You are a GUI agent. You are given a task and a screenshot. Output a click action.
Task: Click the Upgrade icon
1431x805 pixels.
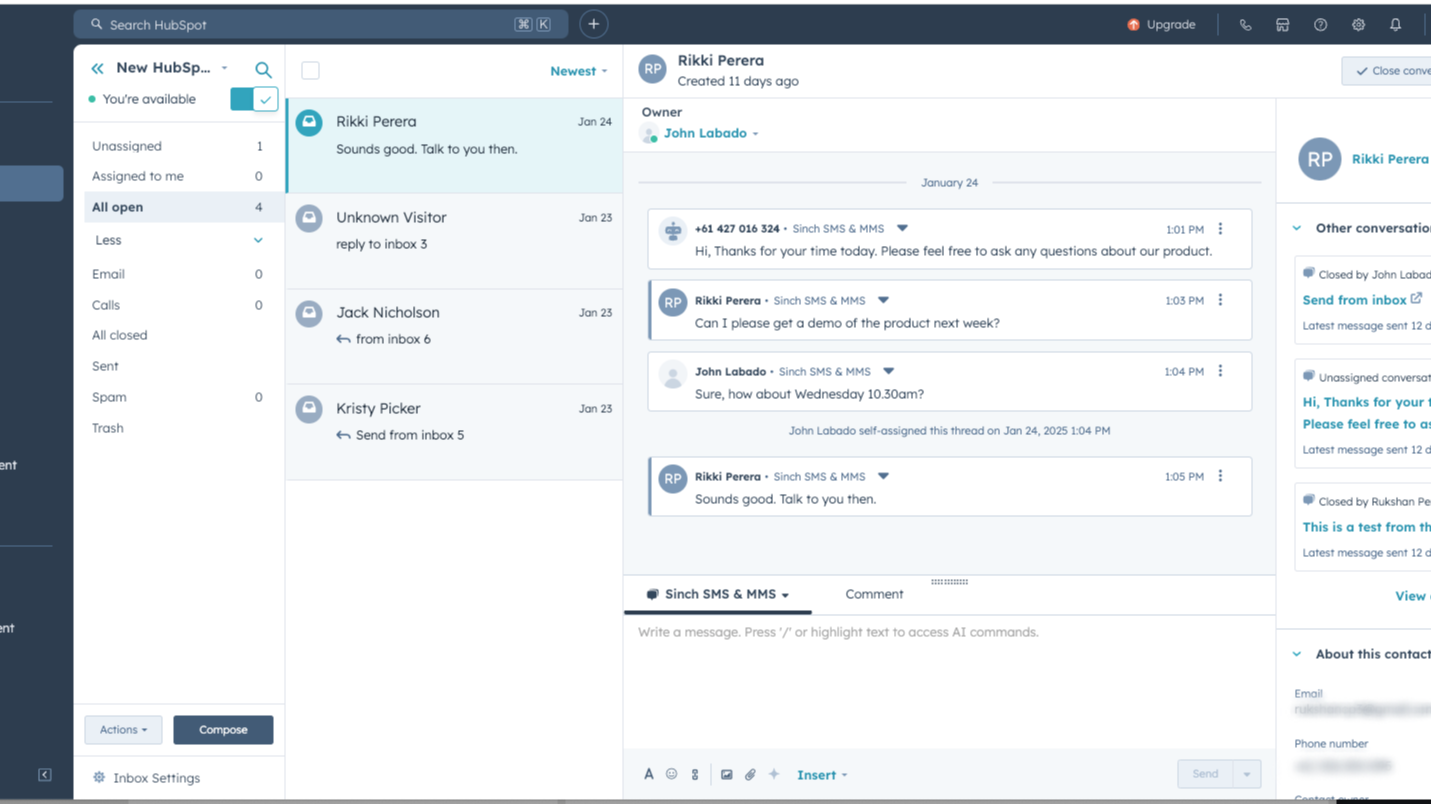click(x=1133, y=25)
